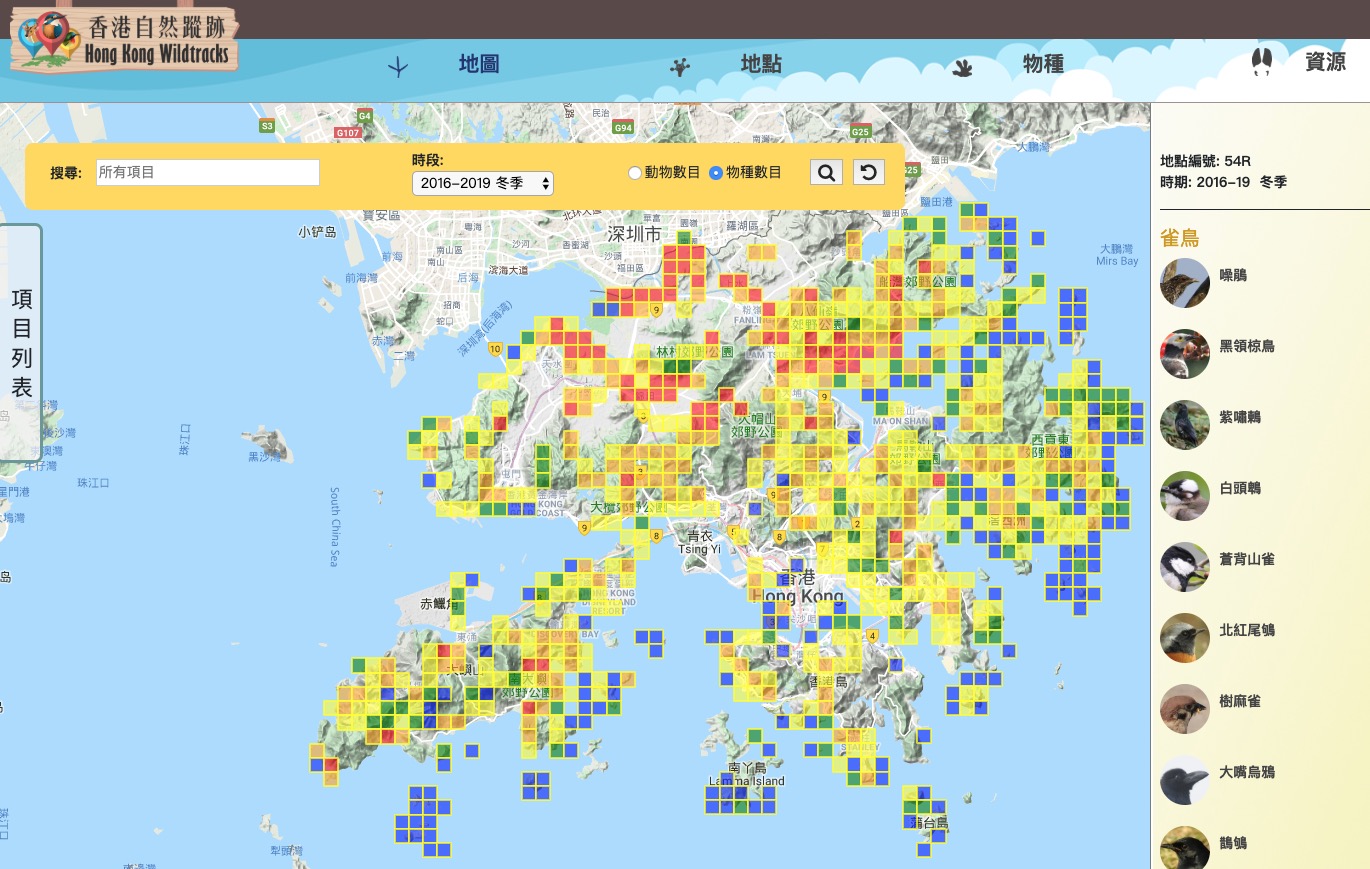Click the 小铲岛 map label
This screenshot has height=869, width=1370.
tap(316, 232)
